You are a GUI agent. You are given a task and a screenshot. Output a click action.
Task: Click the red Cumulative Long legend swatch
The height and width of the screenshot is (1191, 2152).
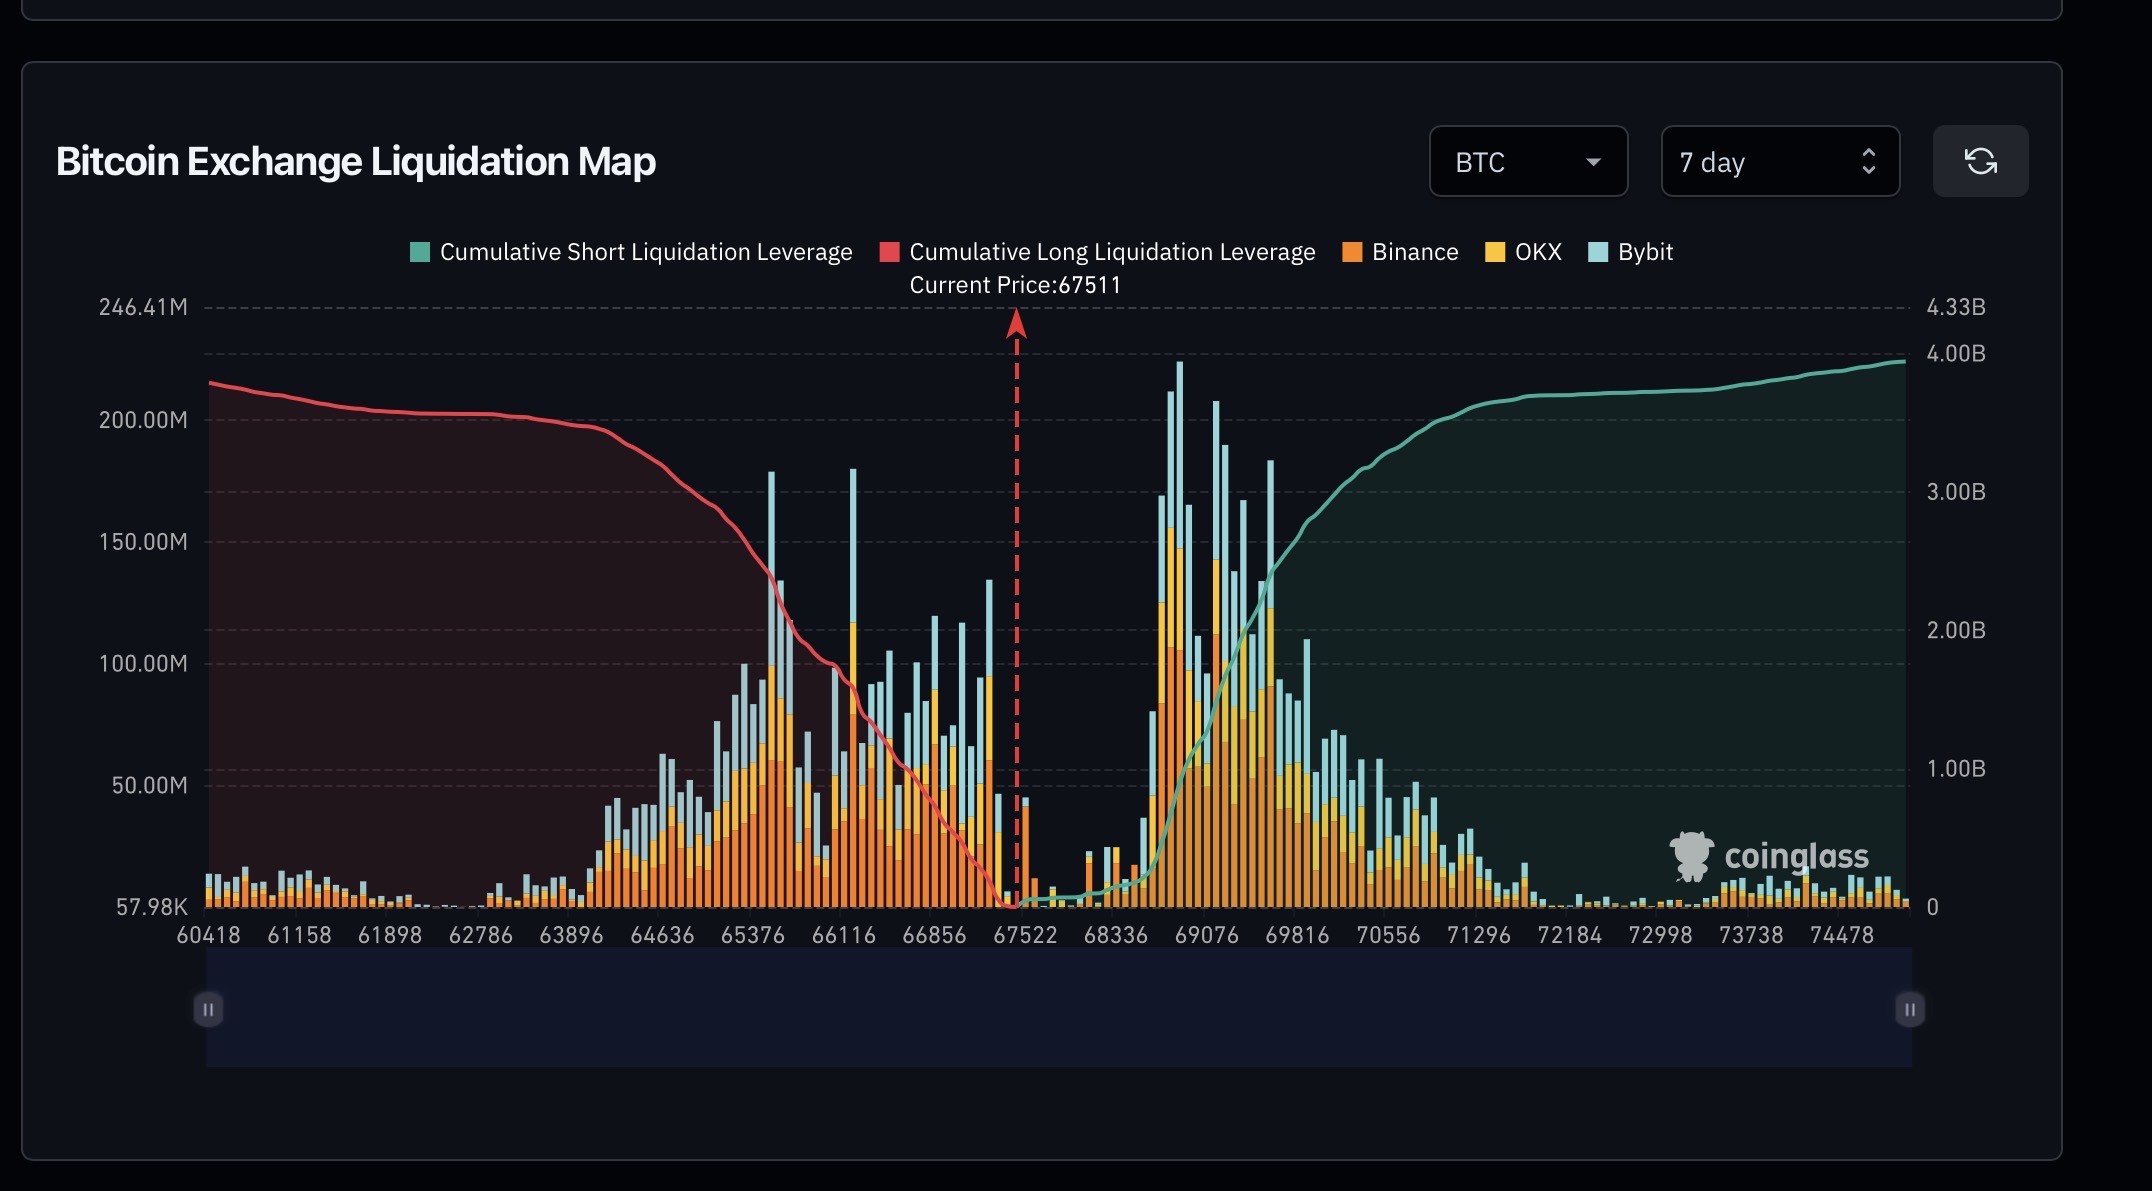[x=889, y=252]
